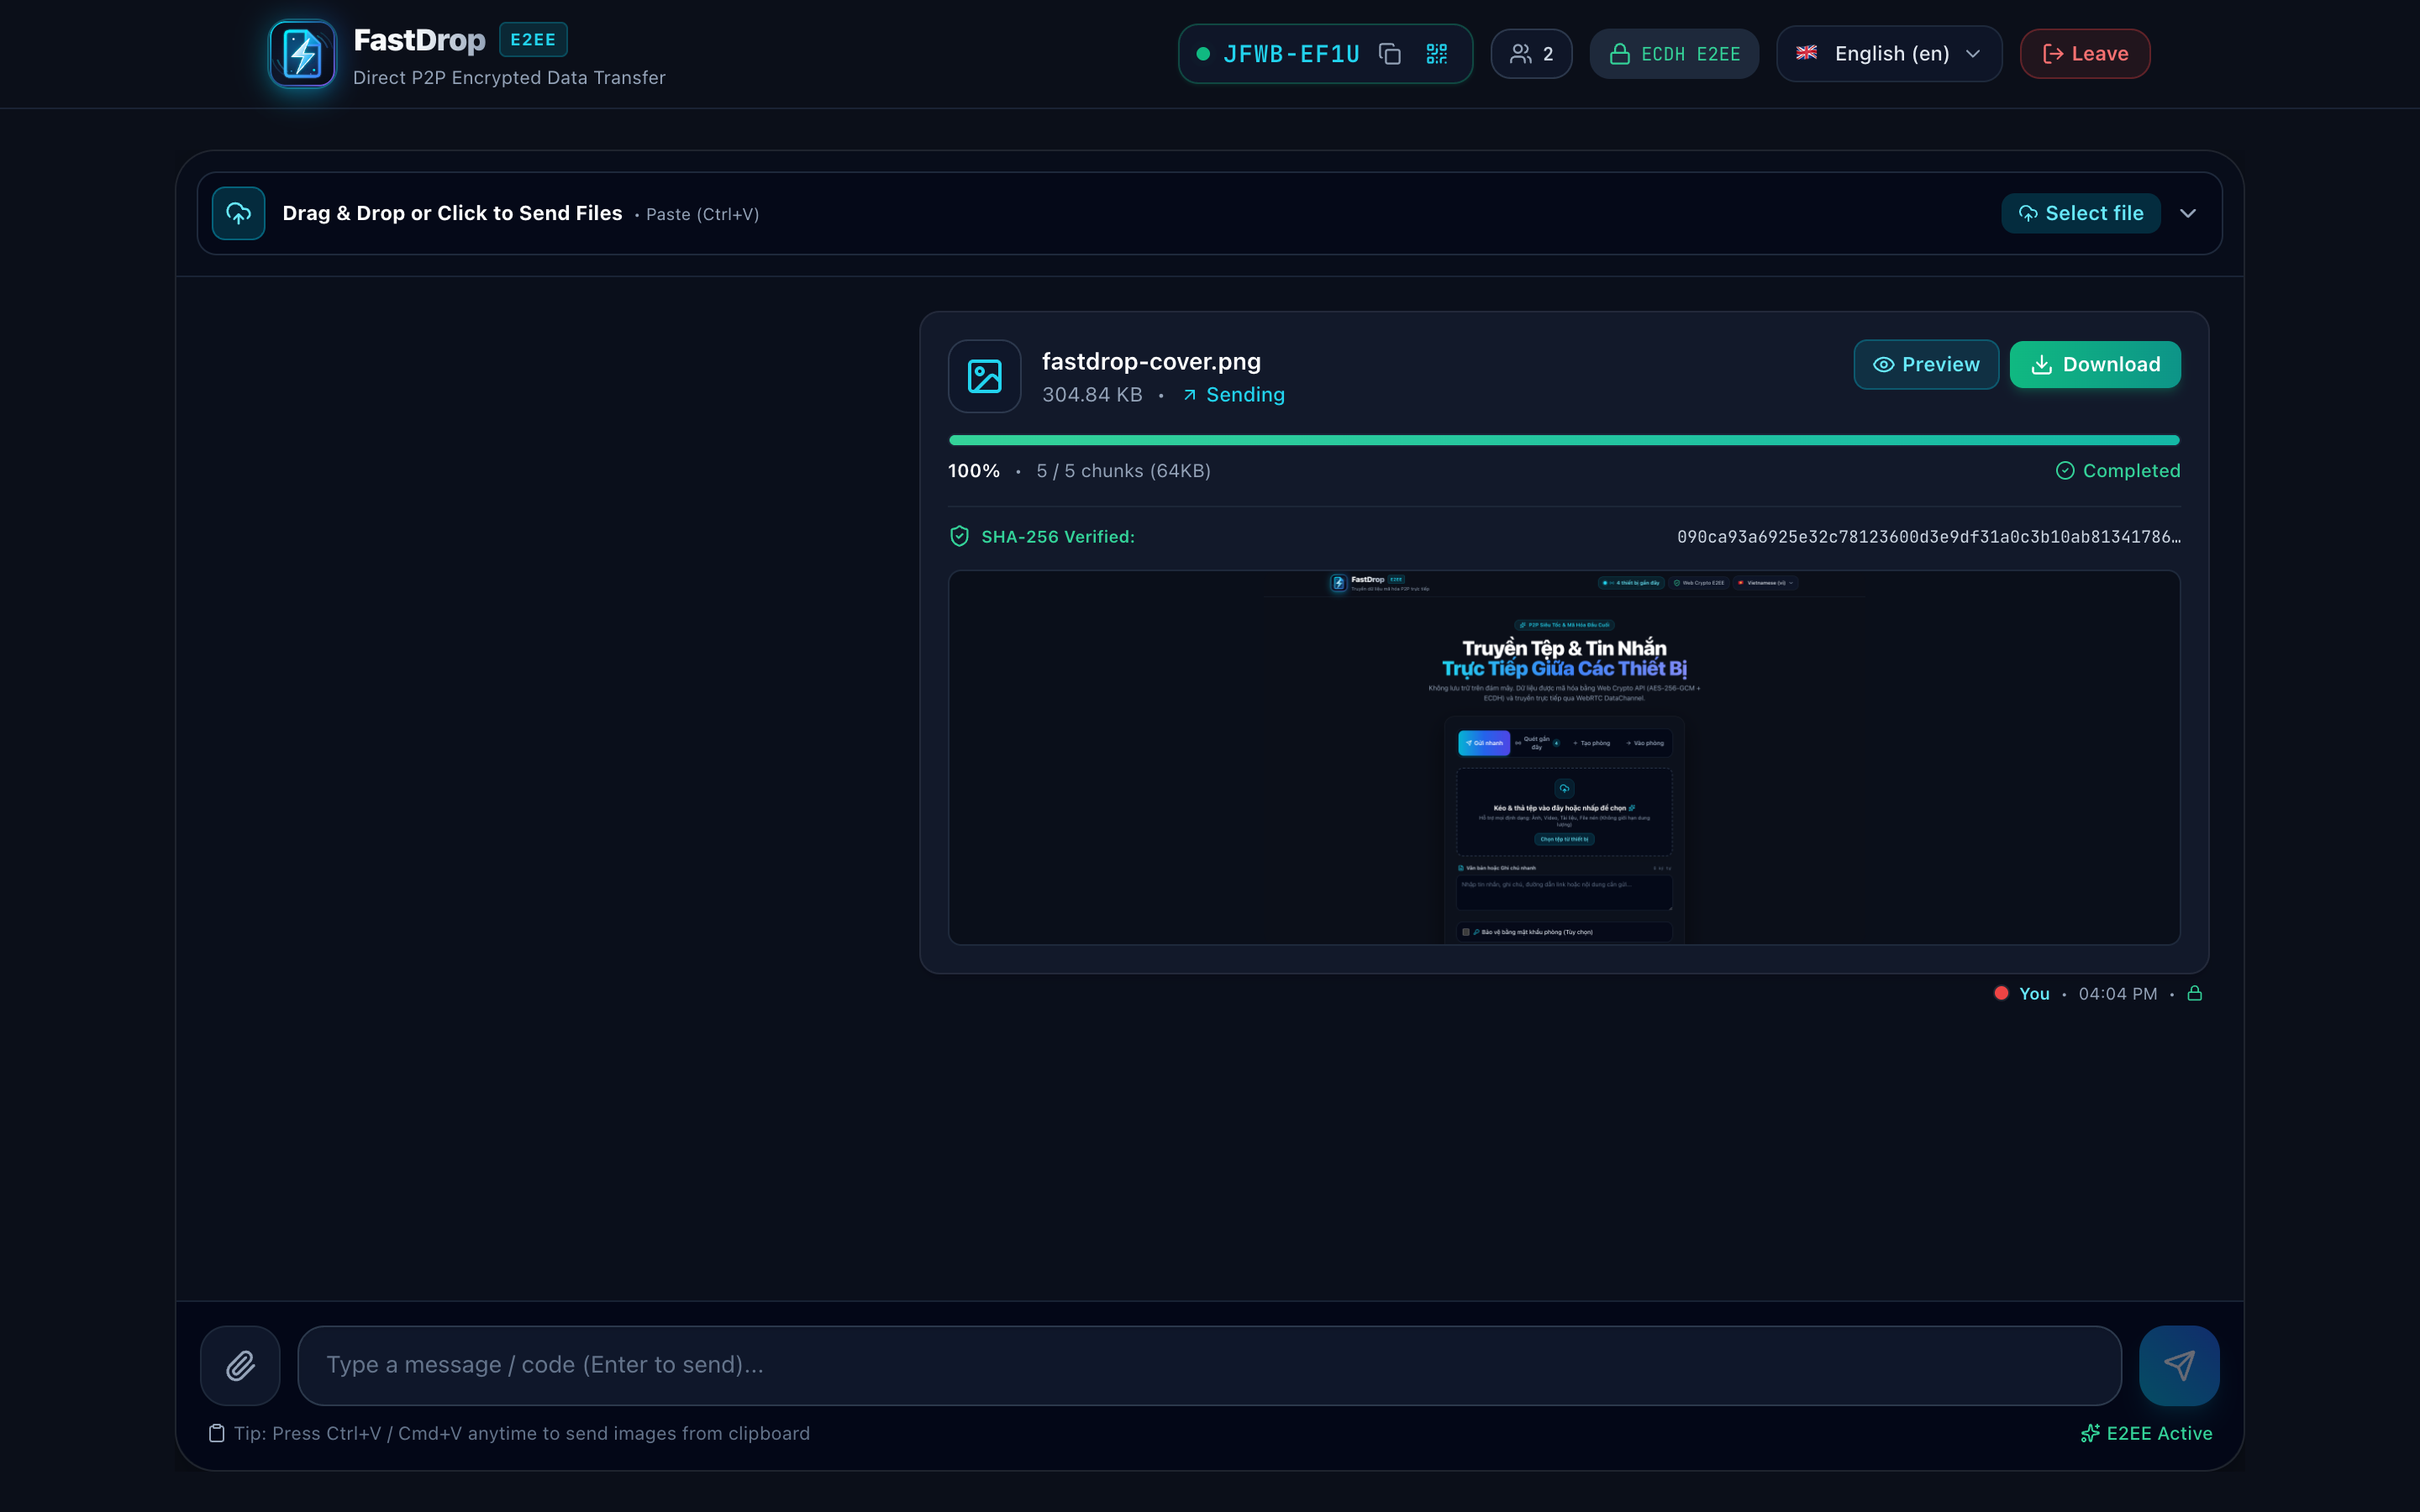The image size is (2420, 1512).
Task: Click the Direct P2P Encrypted Data Transfer subtitle
Action: [509, 78]
